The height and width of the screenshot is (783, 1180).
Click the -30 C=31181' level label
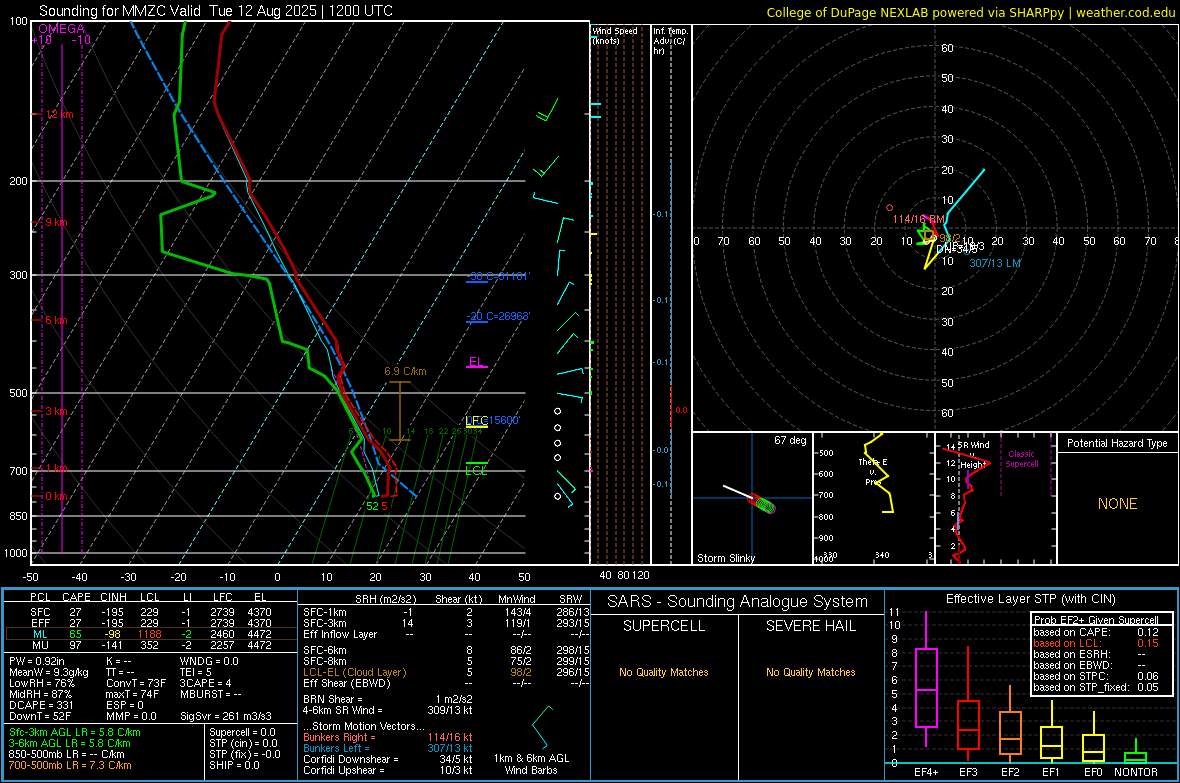coord(497,276)
